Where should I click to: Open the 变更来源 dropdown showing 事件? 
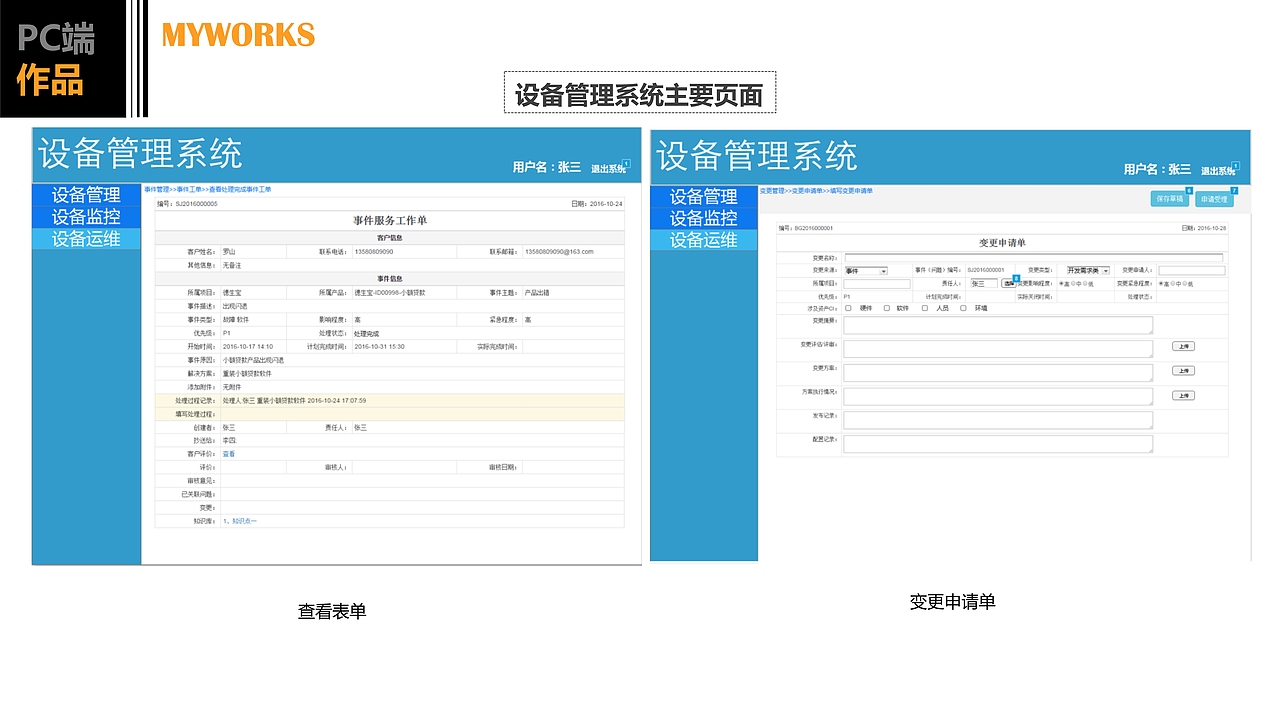866,271
